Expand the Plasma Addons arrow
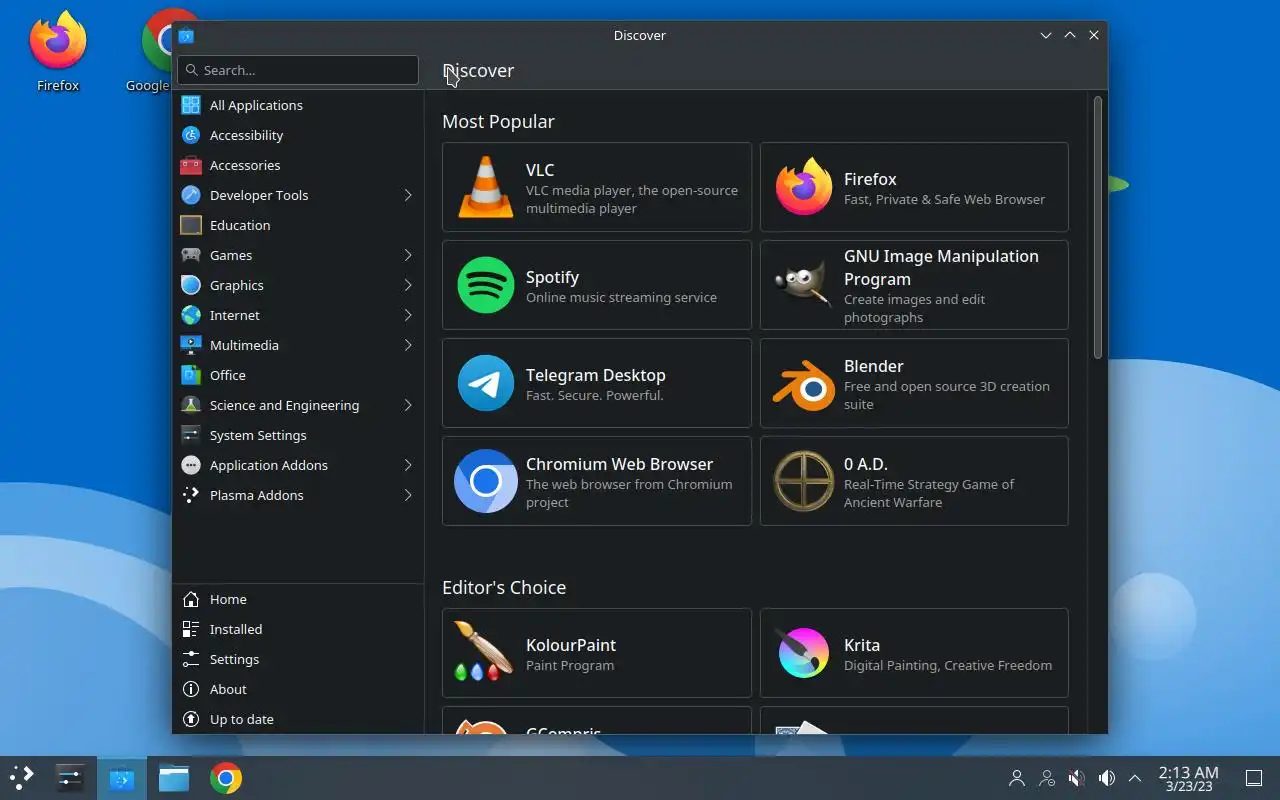1280x800 pixels. (408, 495)
